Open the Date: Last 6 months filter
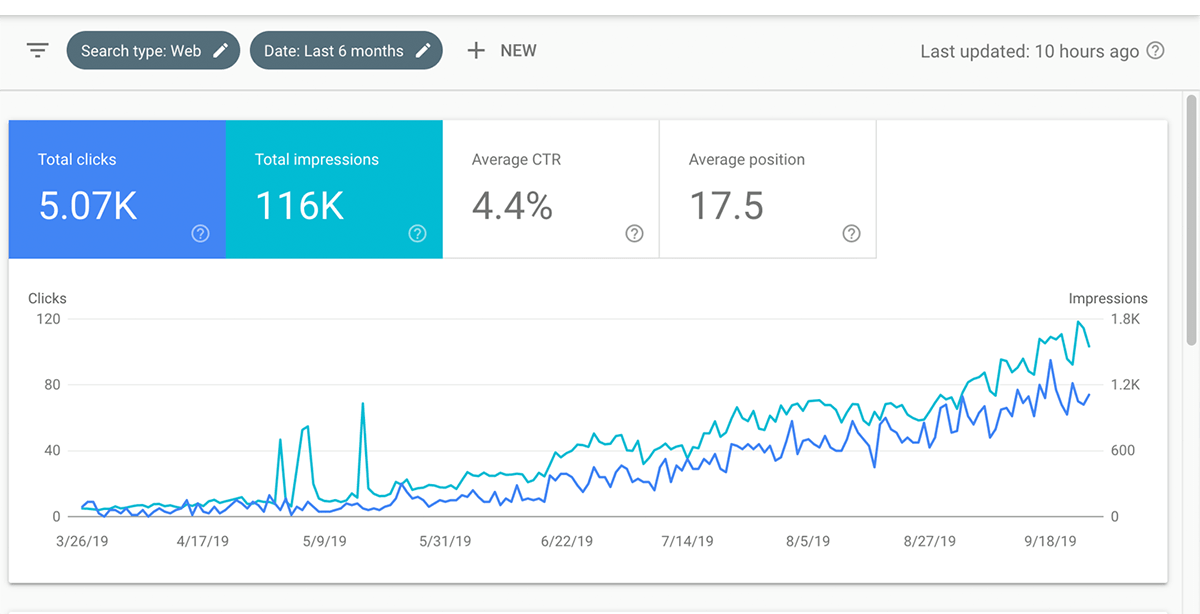This screenshot has height=614, width=1200. pos(334,50)
